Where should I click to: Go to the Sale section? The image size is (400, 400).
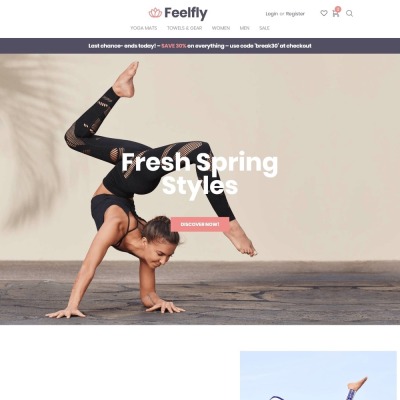coord(264,28)
